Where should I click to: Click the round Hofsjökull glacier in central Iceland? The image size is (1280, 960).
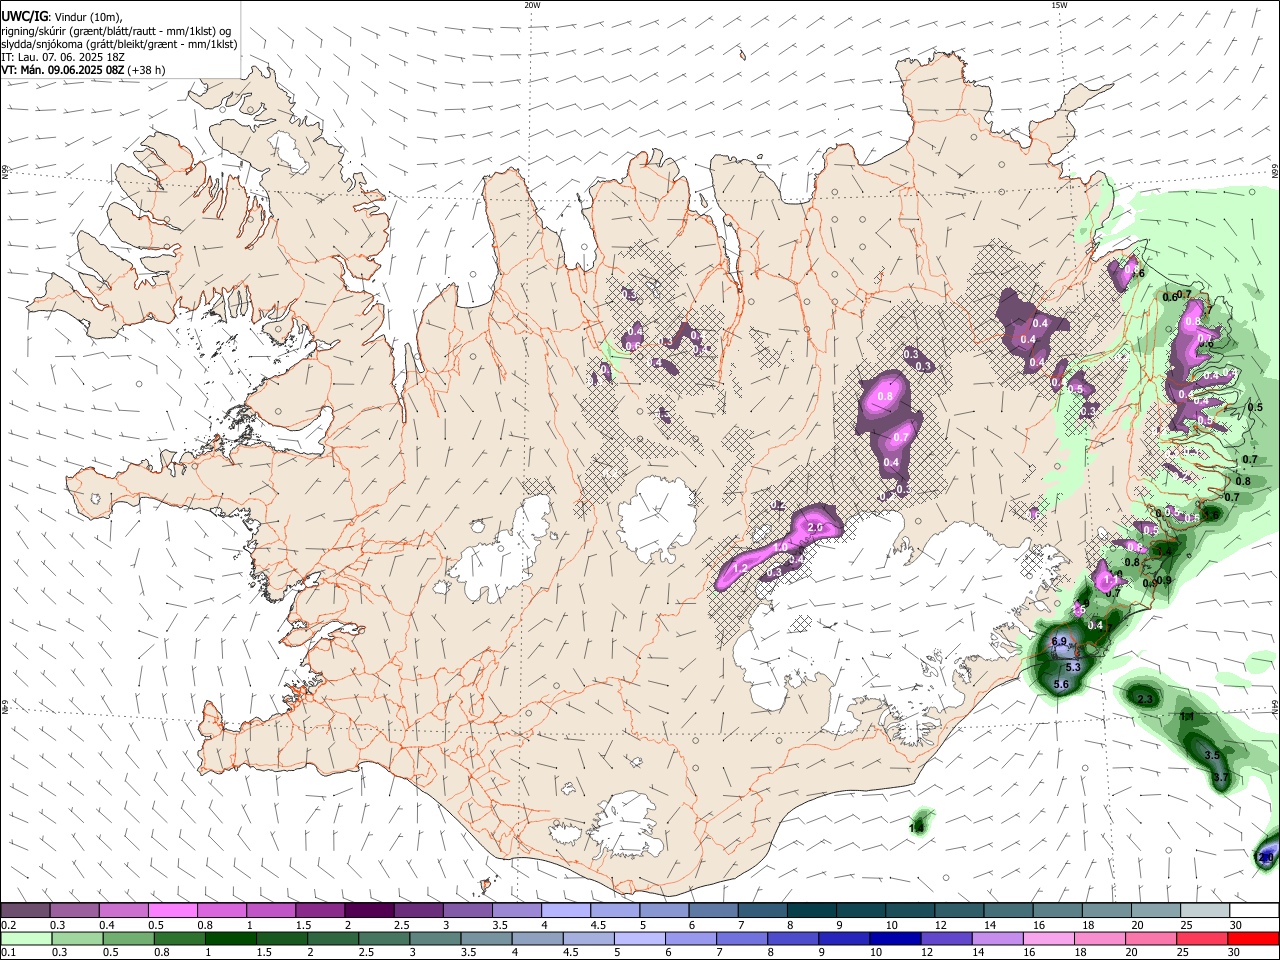tap(658, 519)
